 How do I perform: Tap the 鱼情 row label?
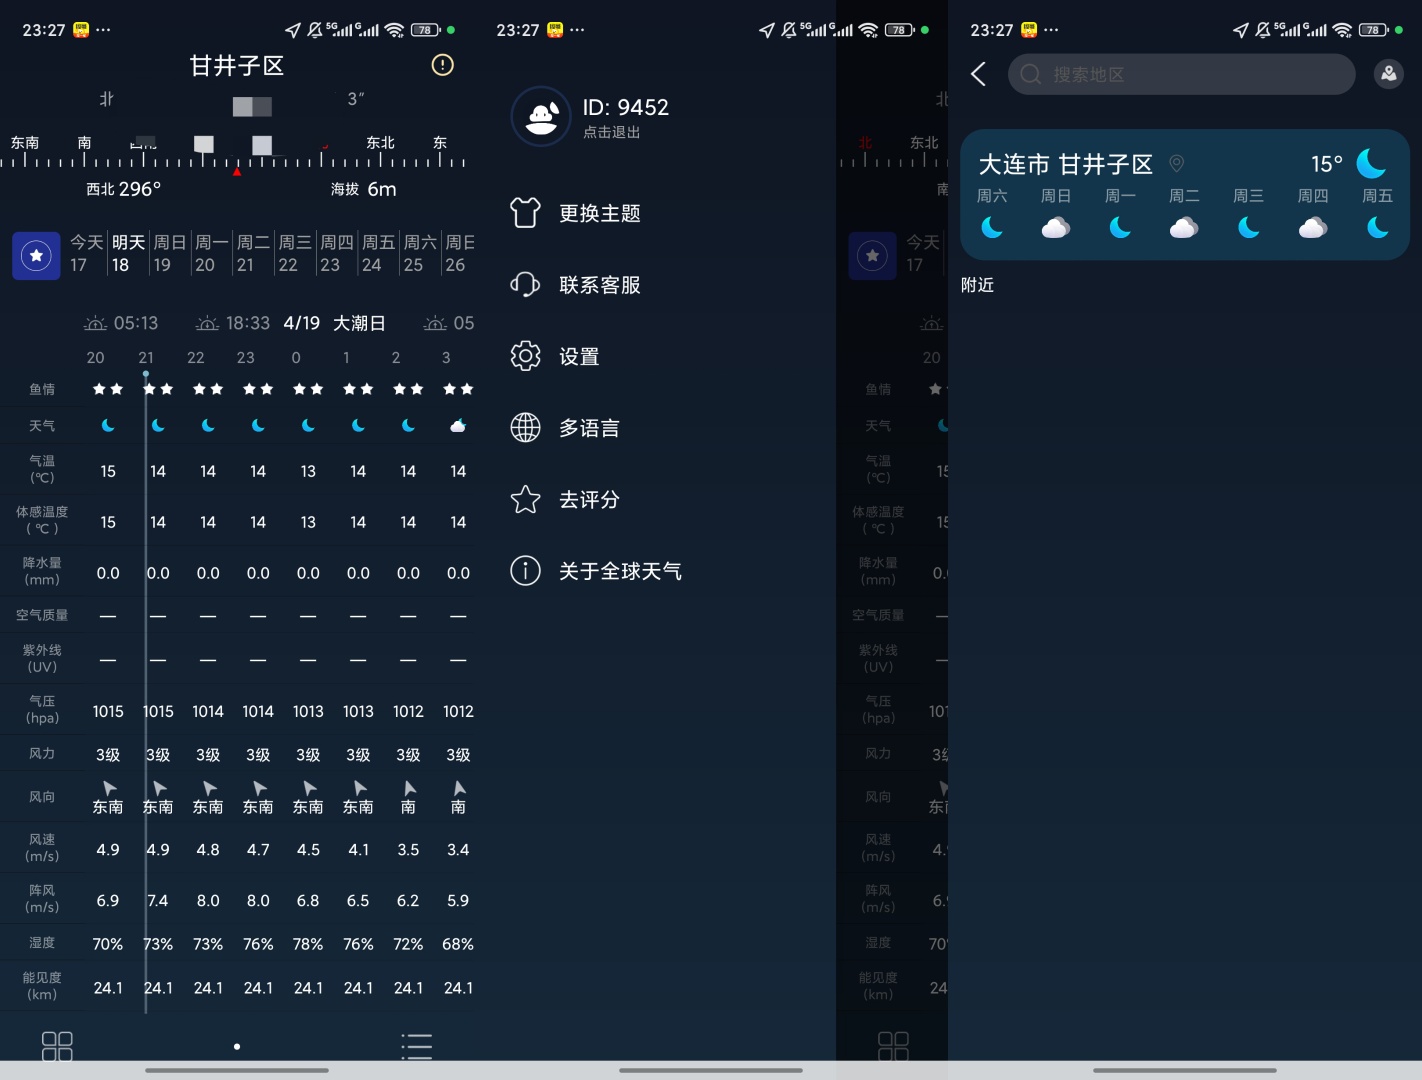pyautogui.click(x=42, y=389)
